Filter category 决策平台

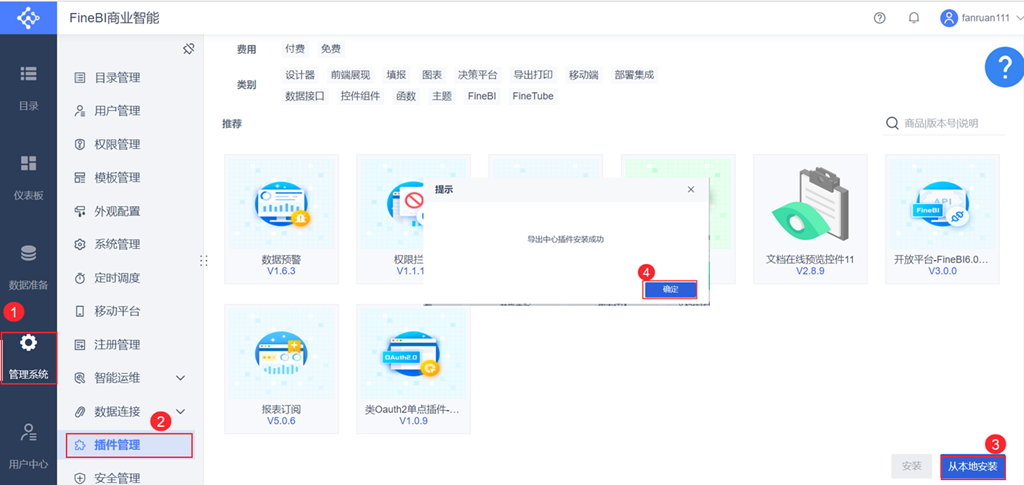click(x=477, y=75)
